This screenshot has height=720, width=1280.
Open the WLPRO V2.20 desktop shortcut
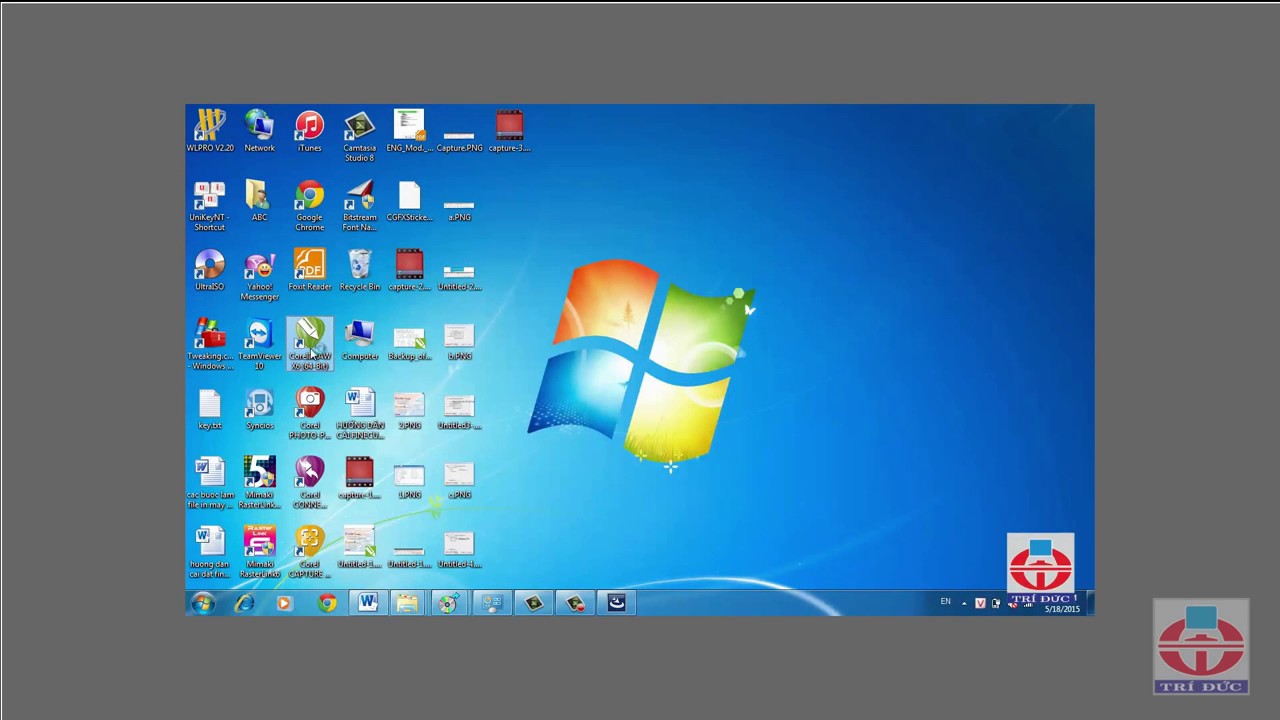(210, 131)
